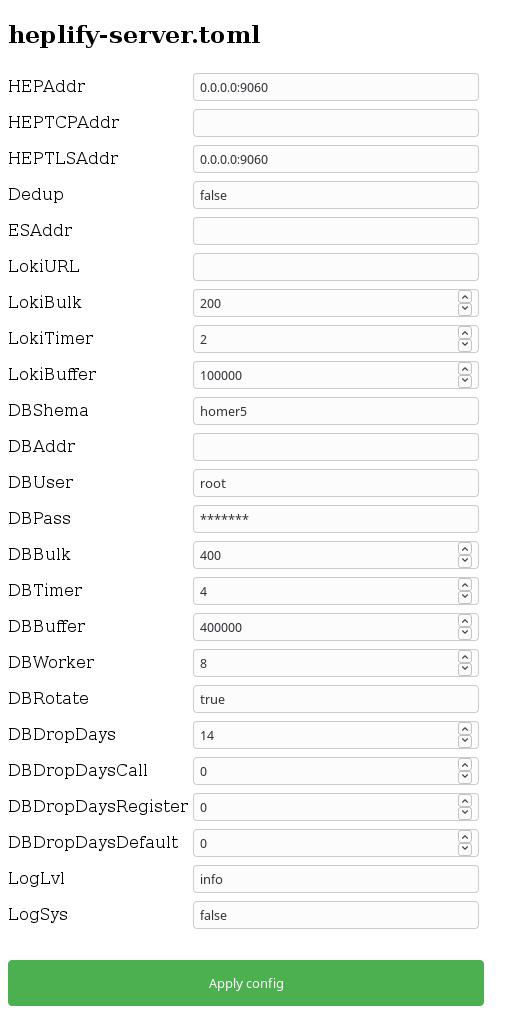Select the Dedup field showing false

pos(336,195)
